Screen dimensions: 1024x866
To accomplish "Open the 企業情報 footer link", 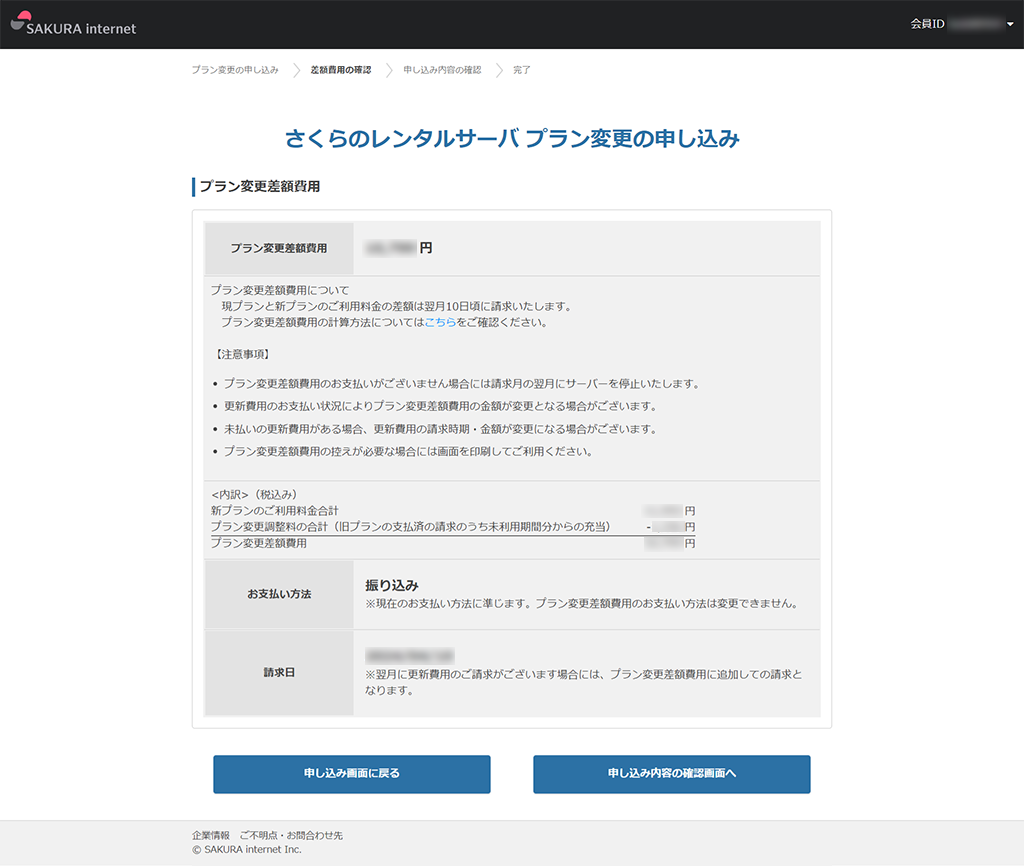I will [211, 835].
